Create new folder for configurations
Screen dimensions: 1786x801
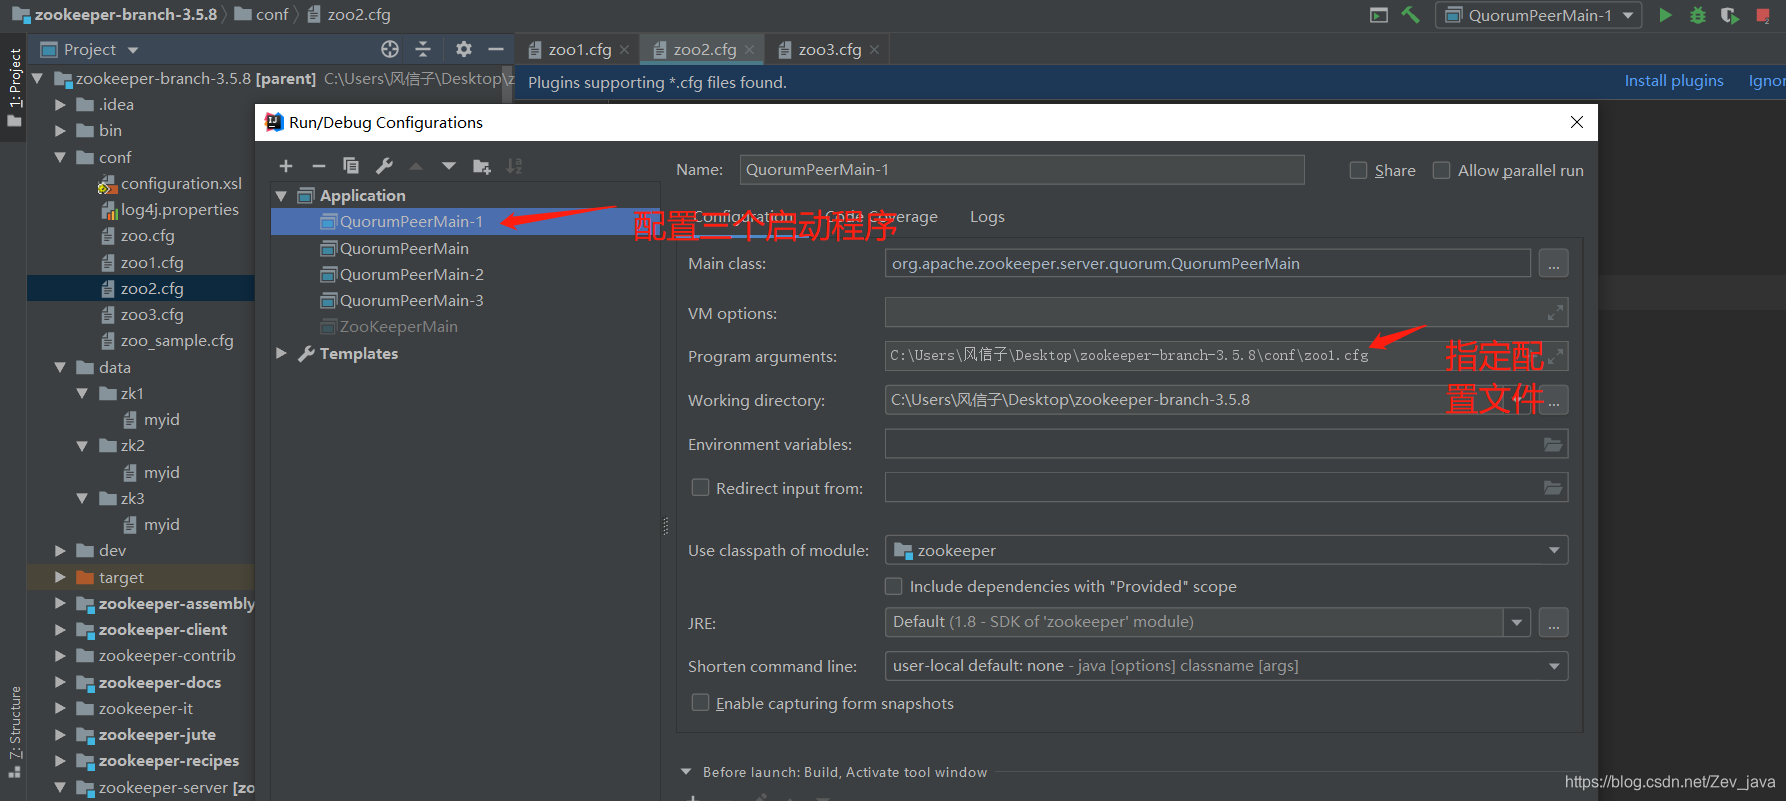482,166
